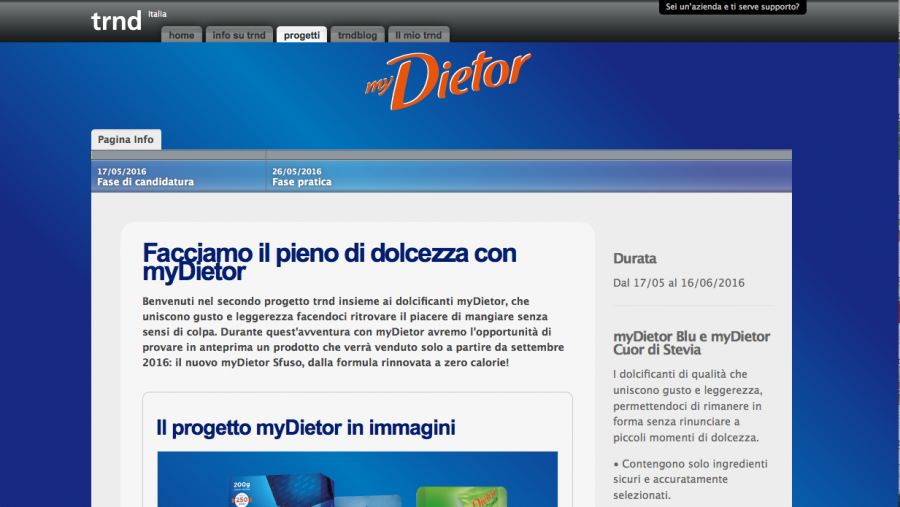Select the progetti navigation tab
The image size is (900, 507).
point(301,35)
